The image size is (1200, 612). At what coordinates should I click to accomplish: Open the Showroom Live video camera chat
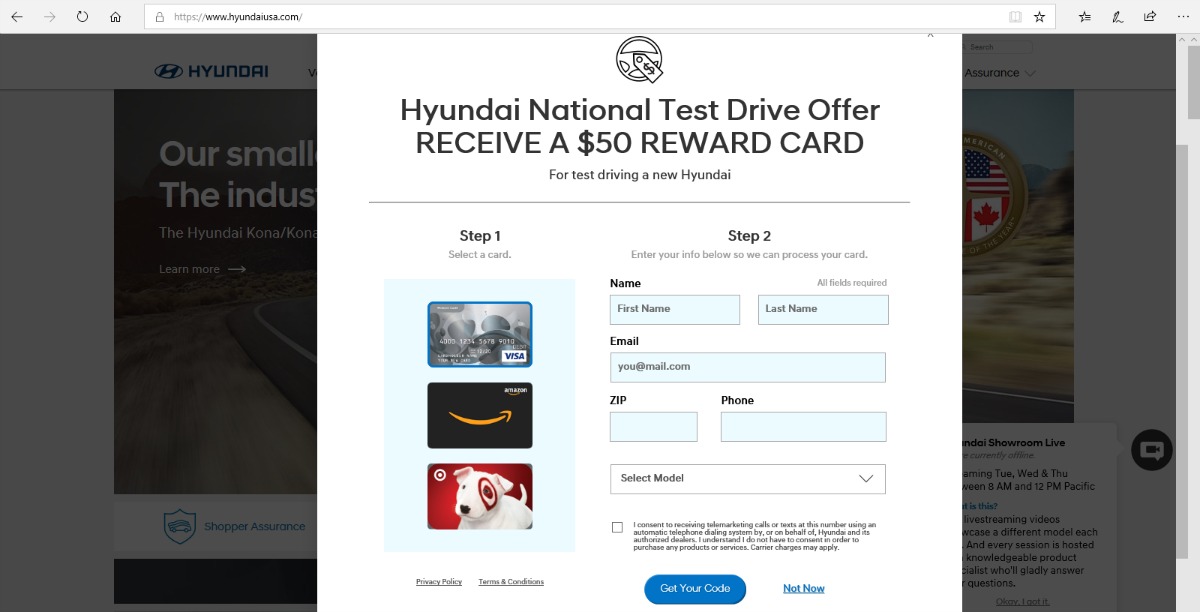(1151, 450)
